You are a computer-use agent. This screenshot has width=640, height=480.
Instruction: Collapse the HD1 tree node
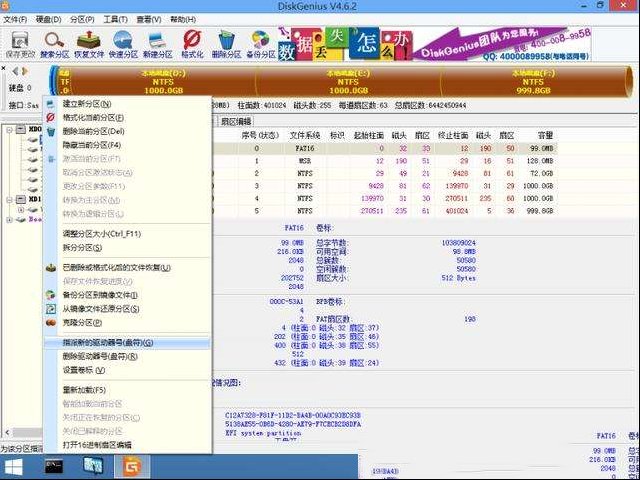9,200
